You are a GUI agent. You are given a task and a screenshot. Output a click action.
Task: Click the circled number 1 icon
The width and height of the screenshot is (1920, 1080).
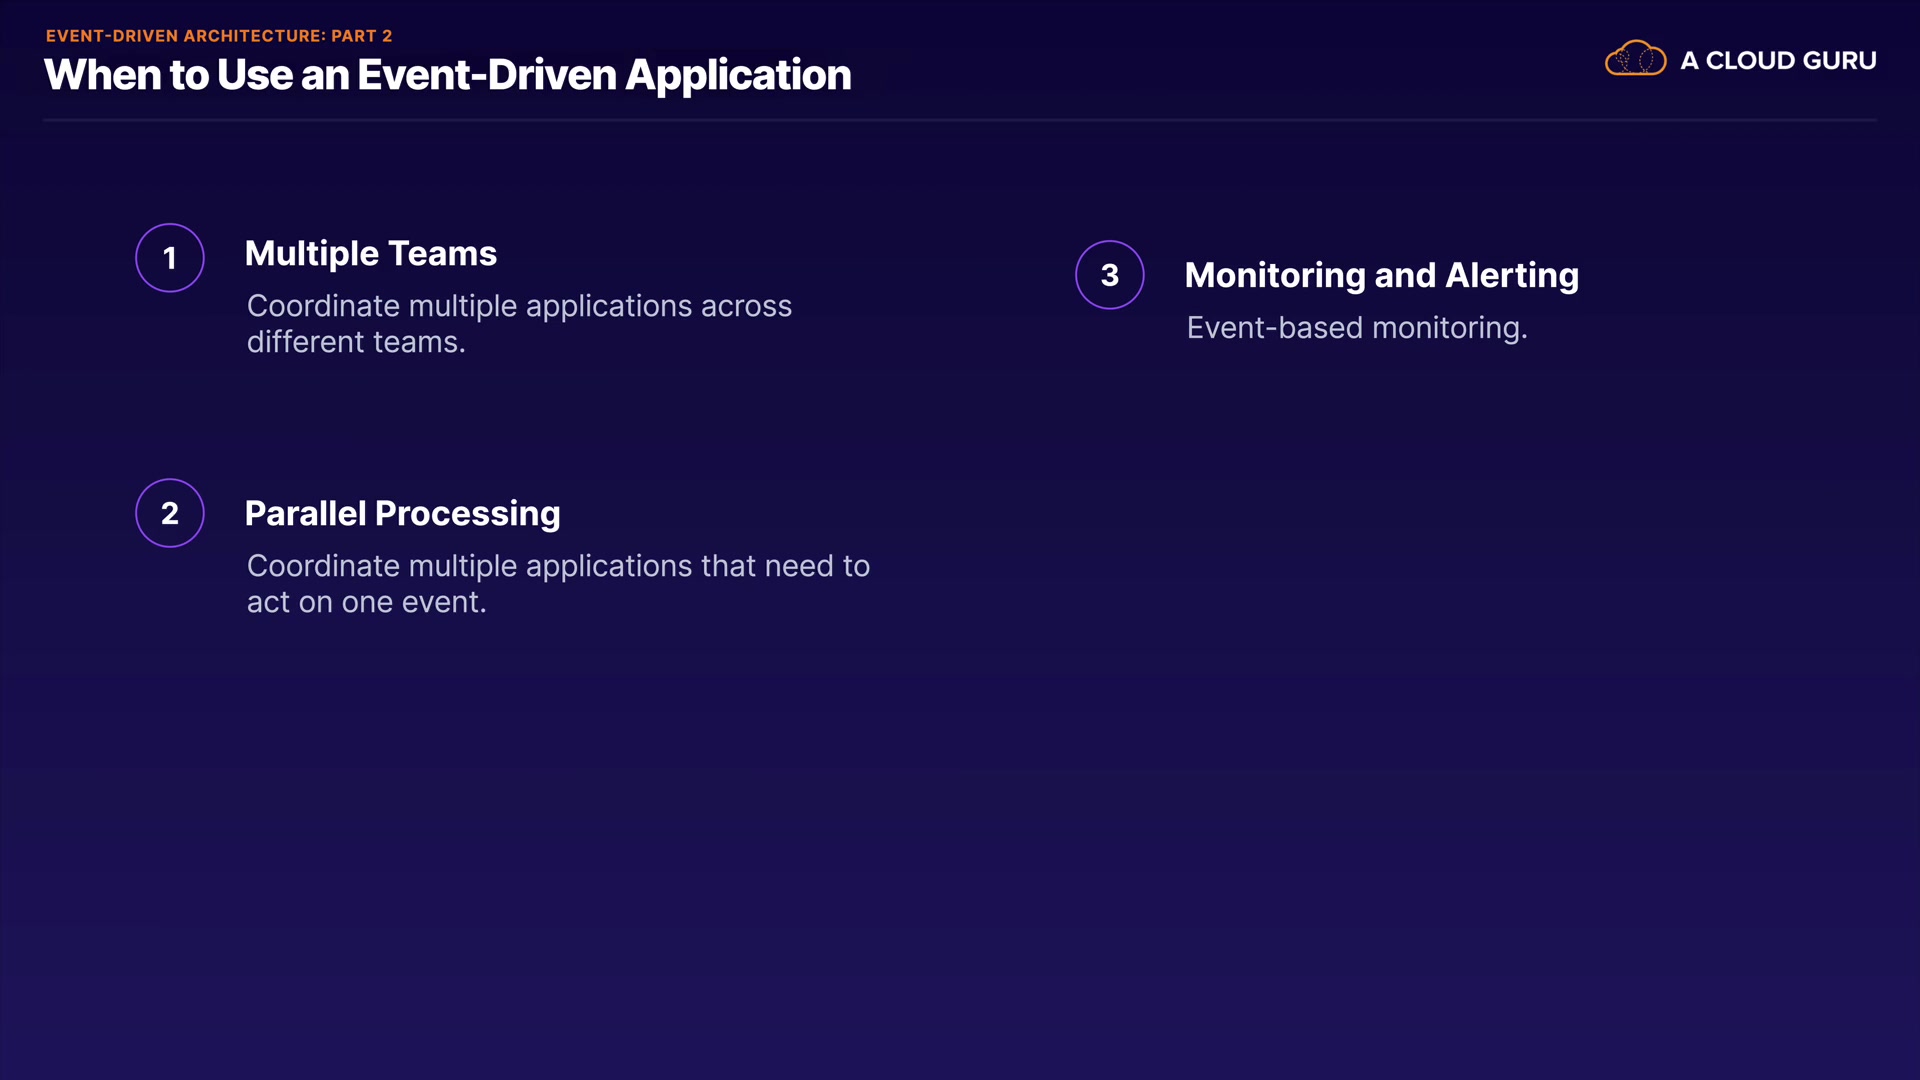coord(170,258)
